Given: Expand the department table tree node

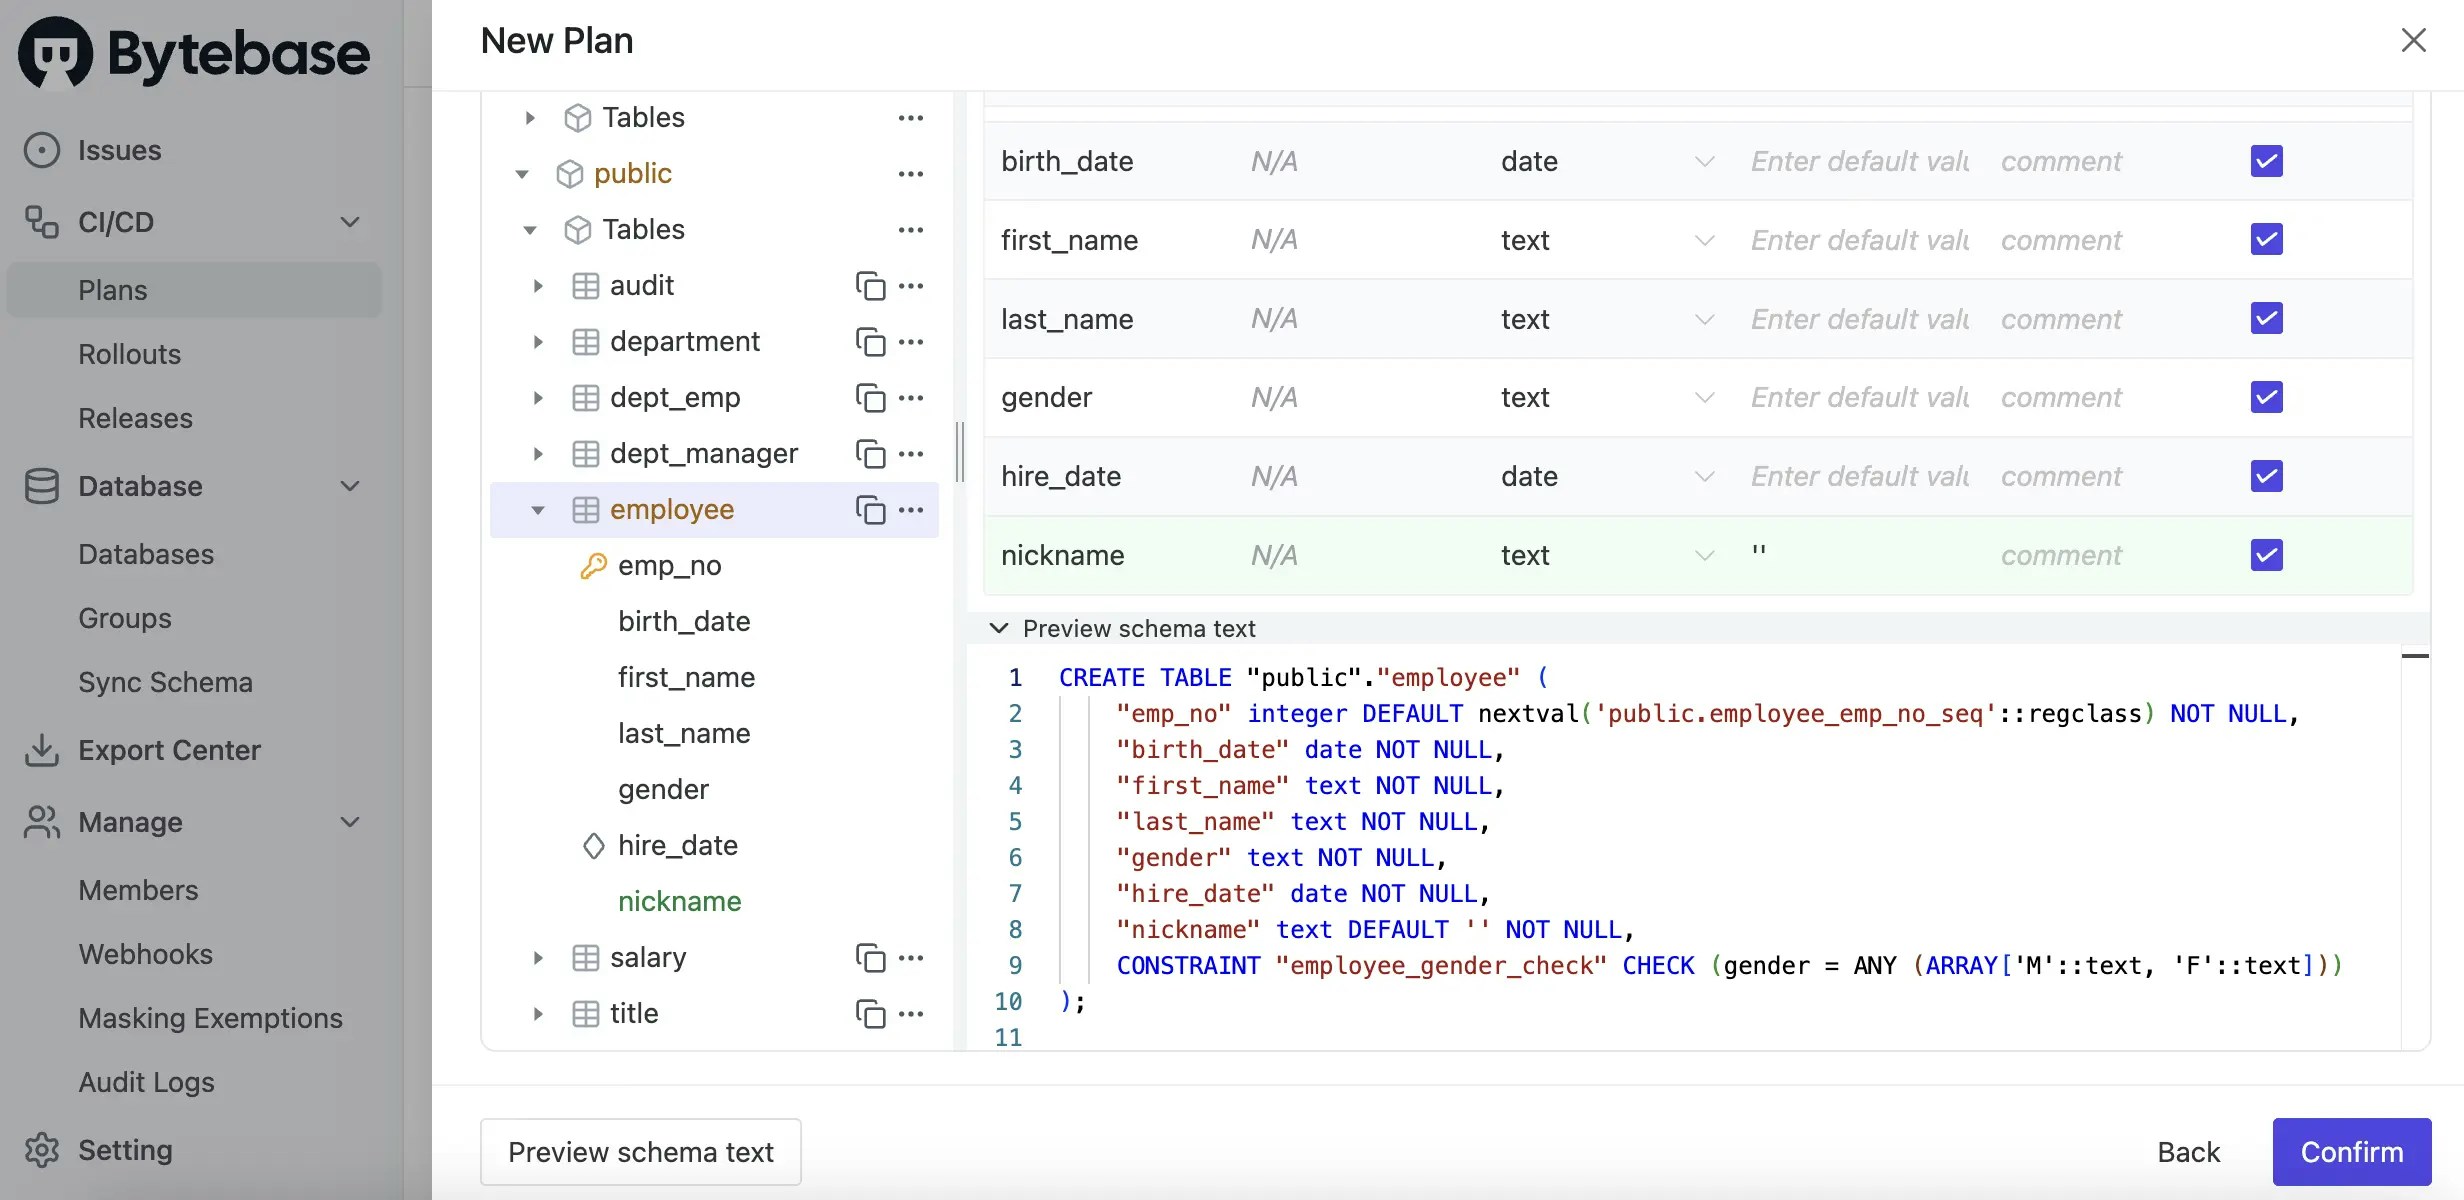Looking at the screenshot, I should 538,342.
